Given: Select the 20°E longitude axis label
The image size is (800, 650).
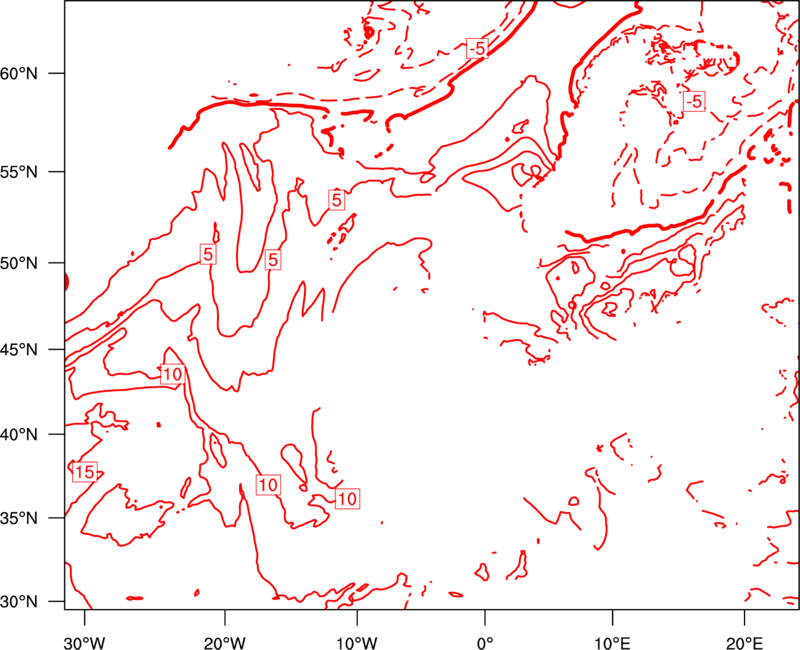Looking at the screenshot, I should (744, 642).
